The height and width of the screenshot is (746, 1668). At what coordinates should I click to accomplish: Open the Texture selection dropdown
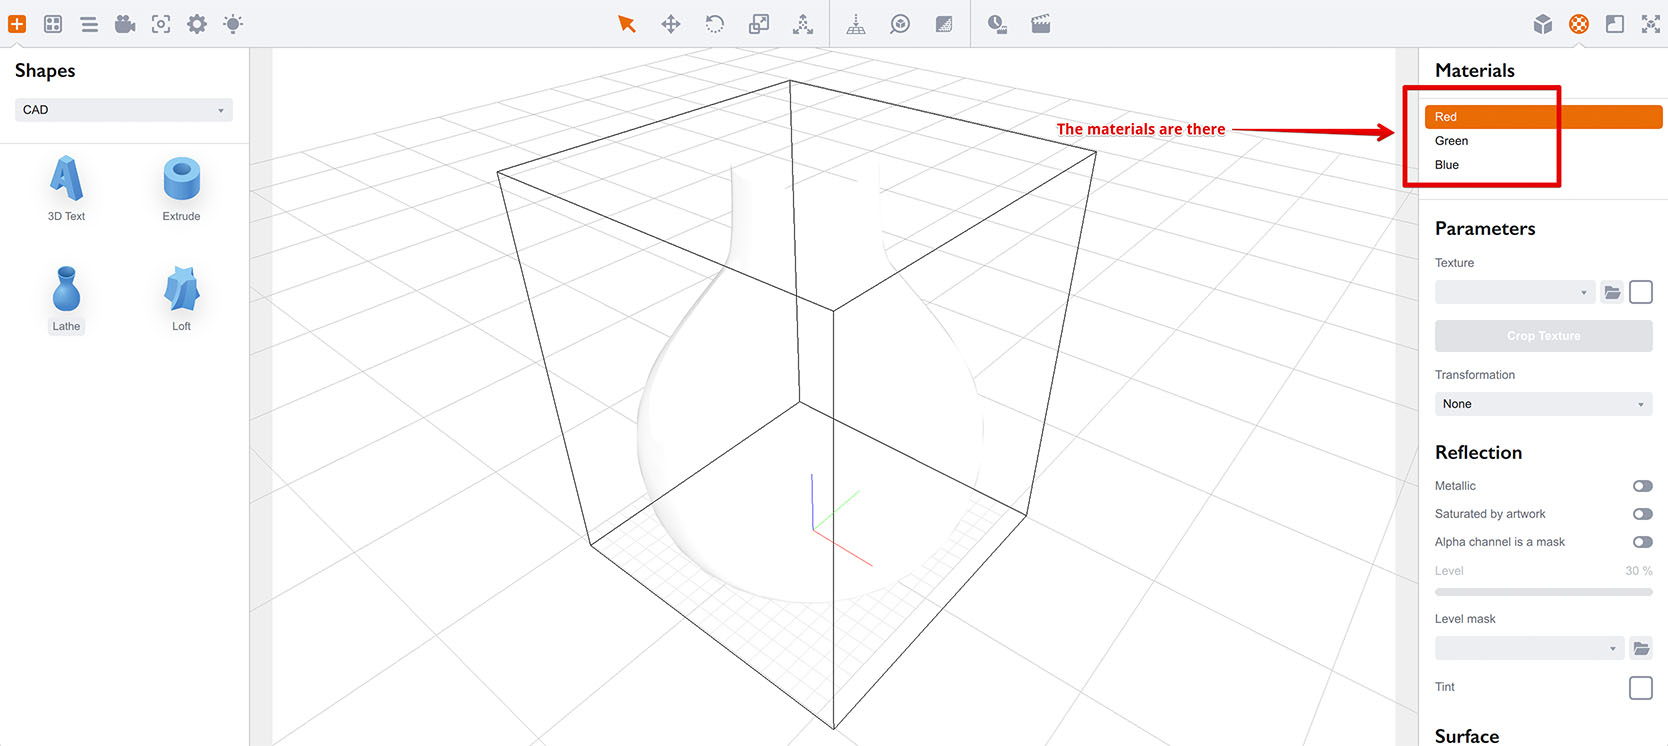(1514, 292)
